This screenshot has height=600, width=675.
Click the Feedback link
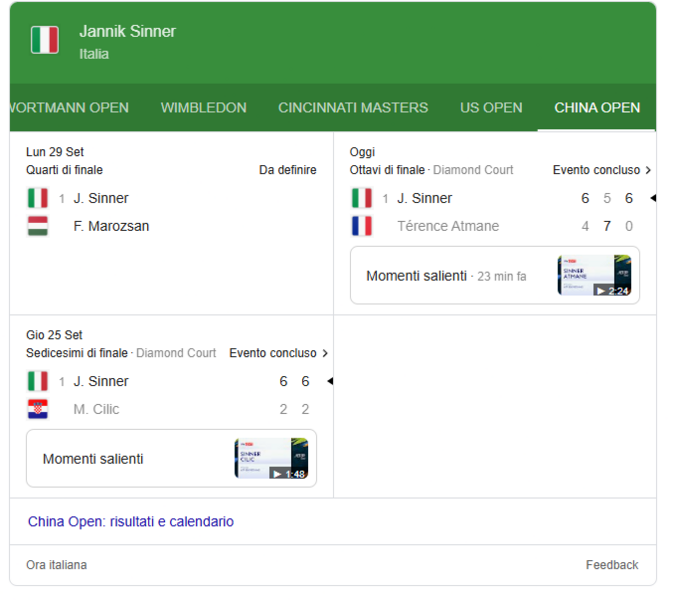[x=611, y=565]
